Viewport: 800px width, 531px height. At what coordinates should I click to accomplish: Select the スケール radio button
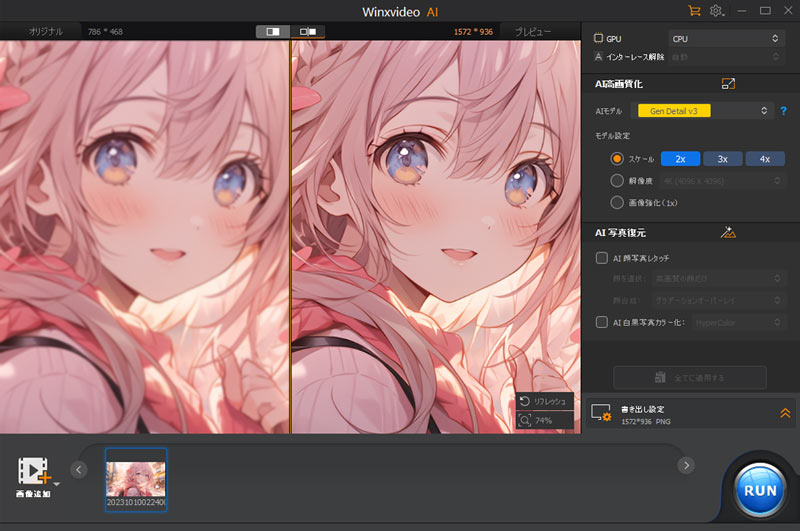pyautogui.click(x=617, y=159)
